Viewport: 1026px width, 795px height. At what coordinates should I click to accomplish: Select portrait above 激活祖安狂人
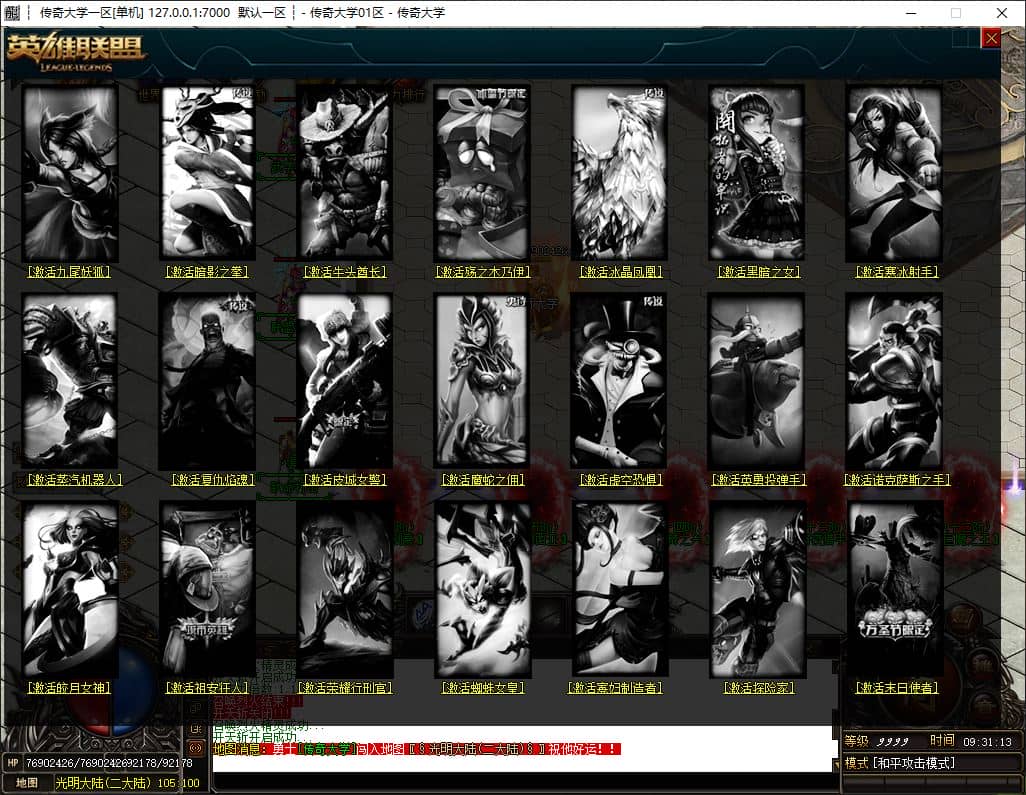point(207,590)
